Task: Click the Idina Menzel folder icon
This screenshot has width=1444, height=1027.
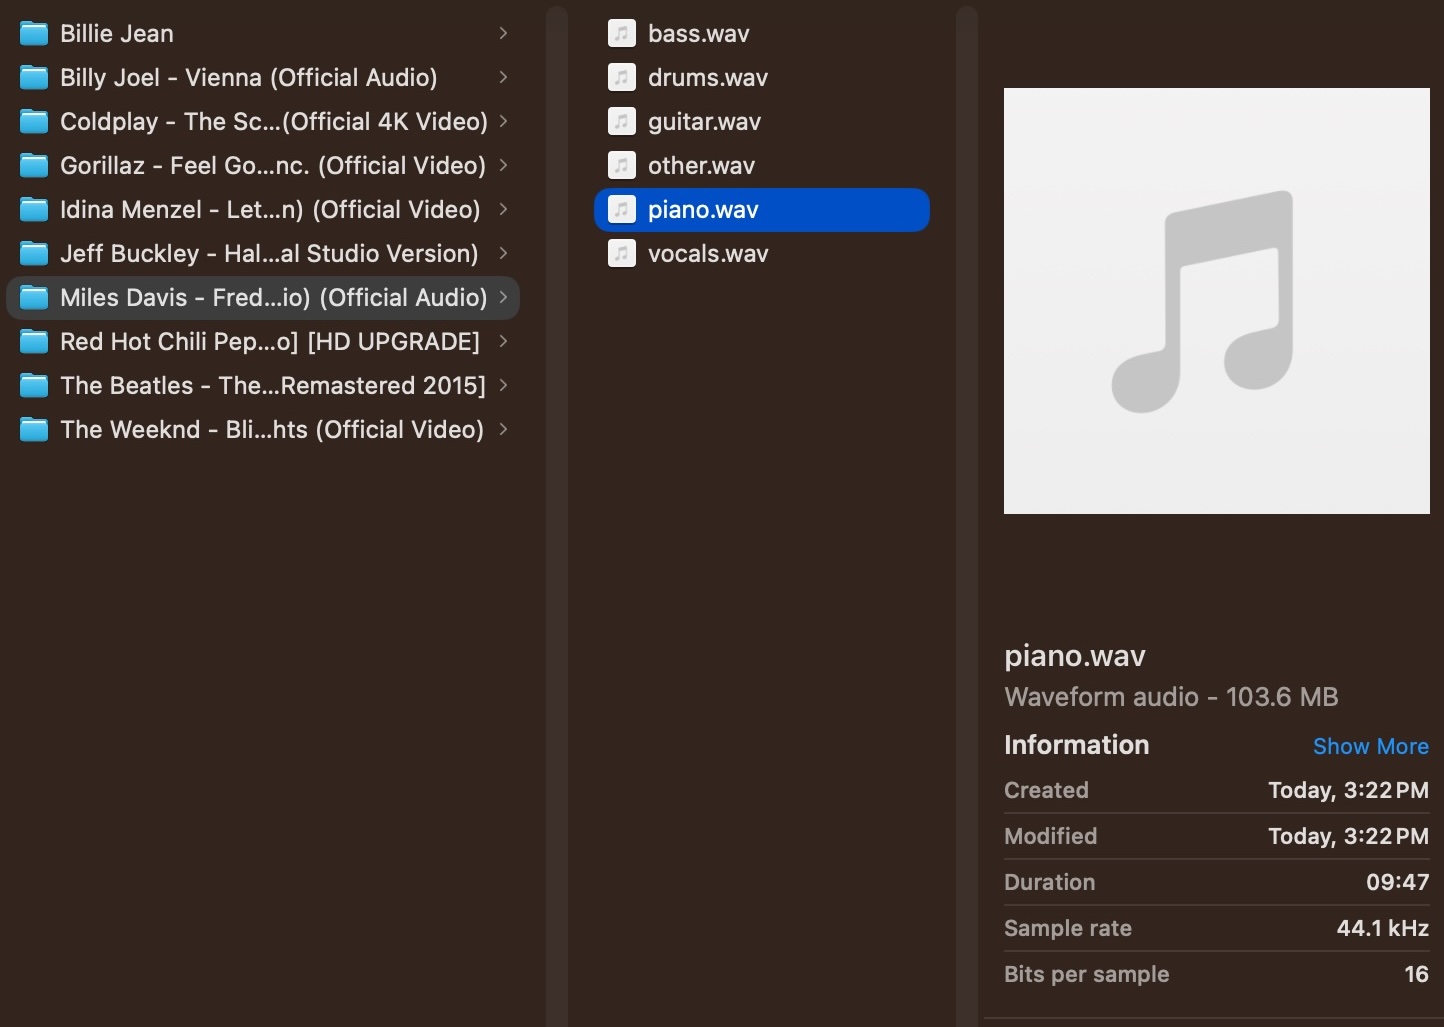Action: coord(34,210)
